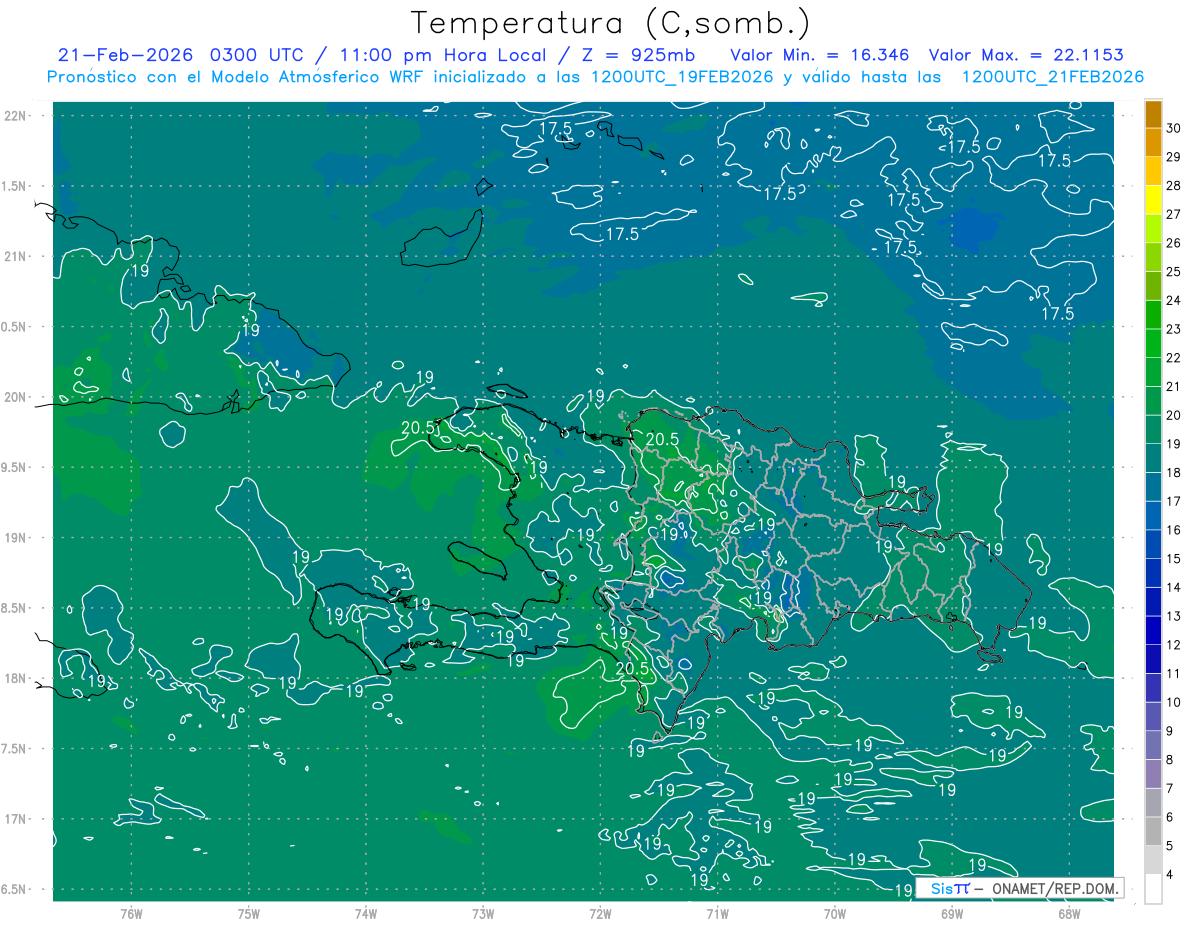Click the "11:00 pm Hora Local" text
The height and width of the screenshot is (927, 1200).
pos(441,55)
